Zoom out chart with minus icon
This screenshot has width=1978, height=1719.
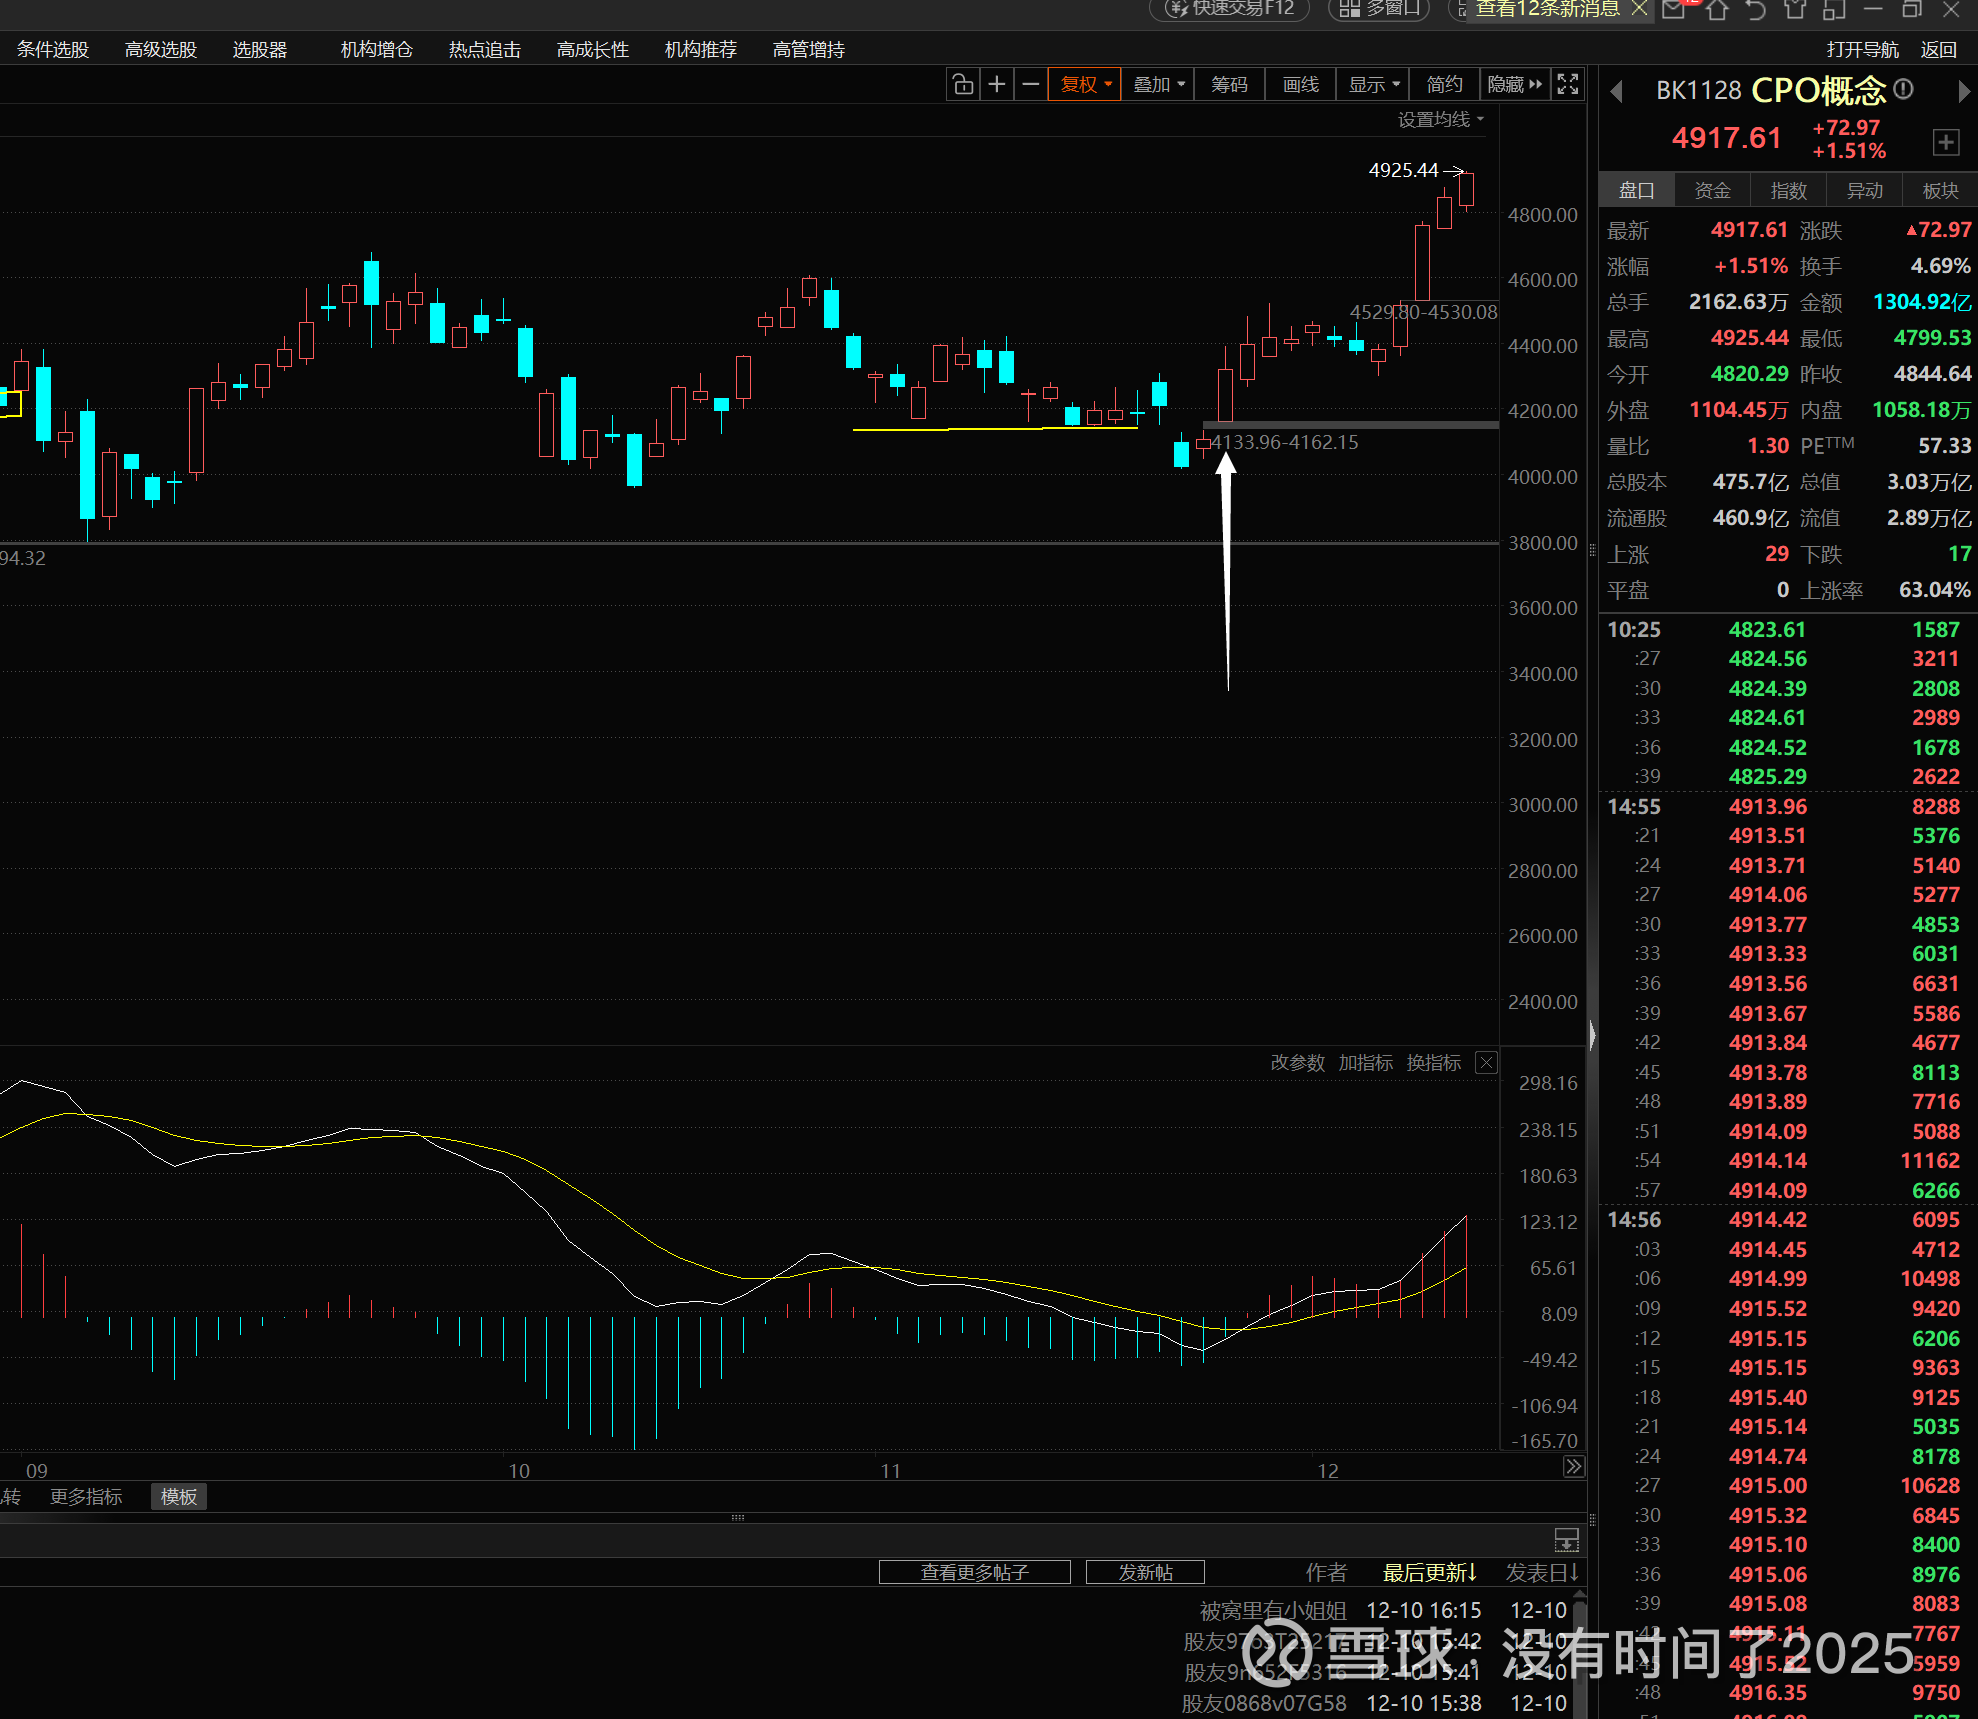1030,85
